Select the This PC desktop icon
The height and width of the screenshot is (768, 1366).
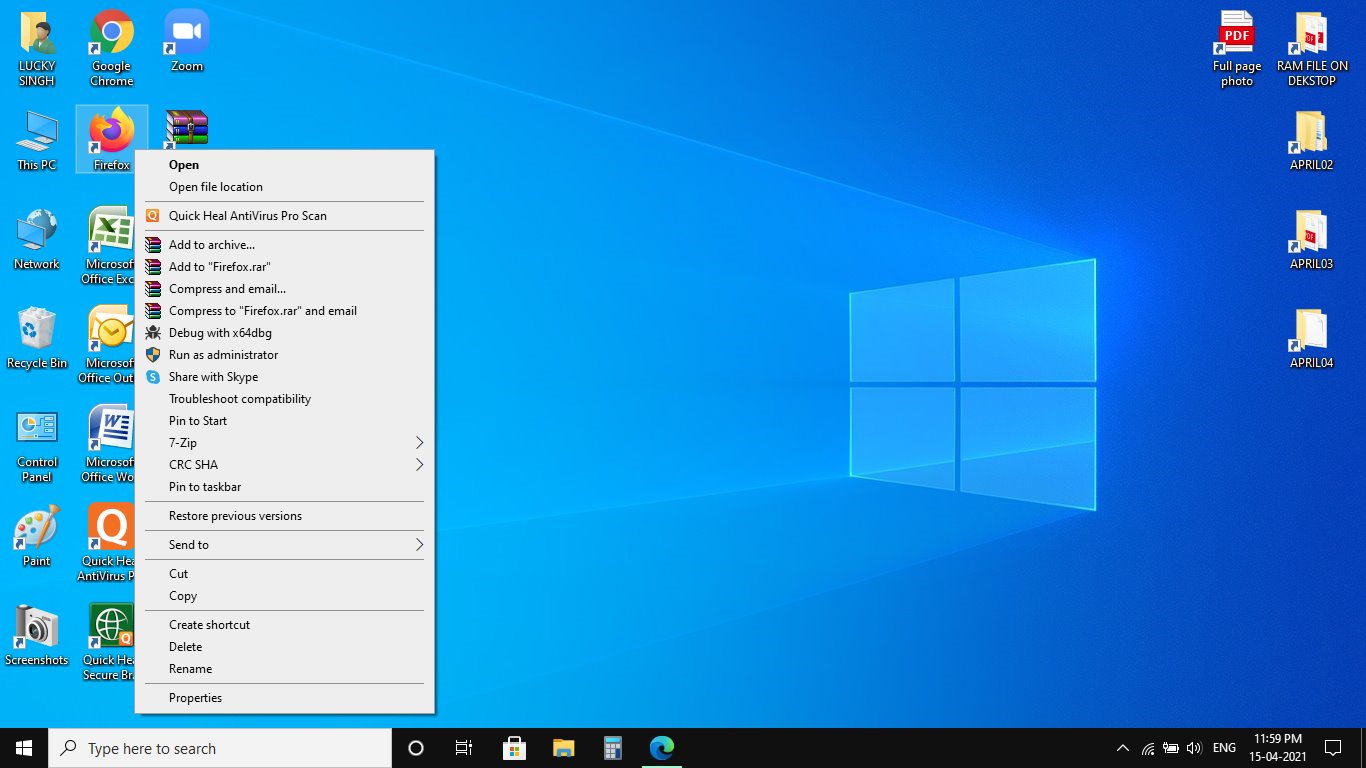(37, 140)
